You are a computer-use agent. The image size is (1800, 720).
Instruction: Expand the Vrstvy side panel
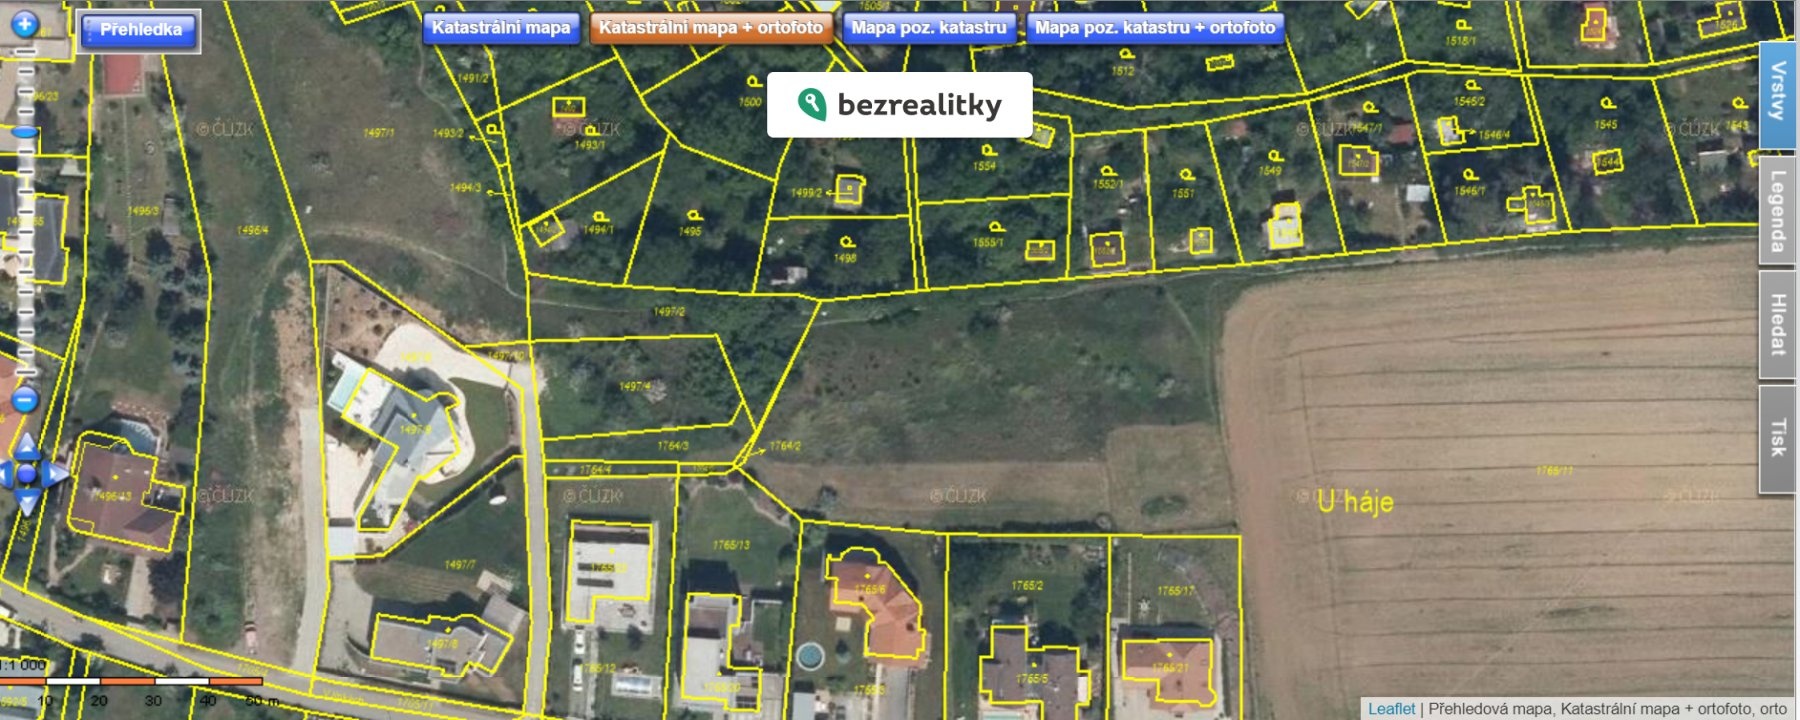[1777, 92]
